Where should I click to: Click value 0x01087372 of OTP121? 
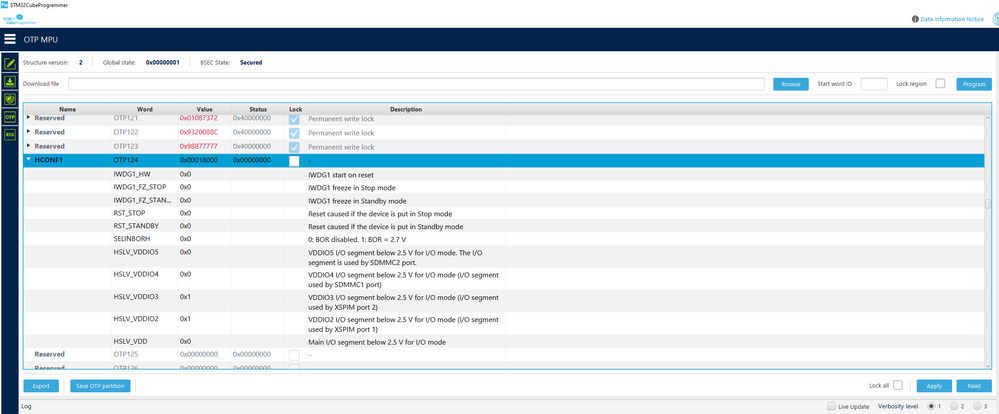[199, 119]
